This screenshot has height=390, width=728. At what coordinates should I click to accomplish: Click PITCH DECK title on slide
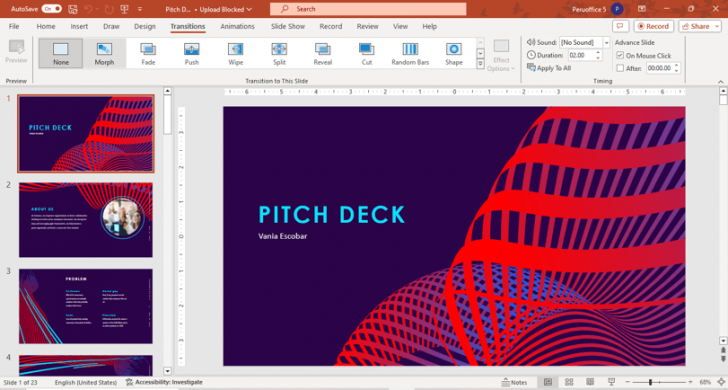(x=332, y=215)
